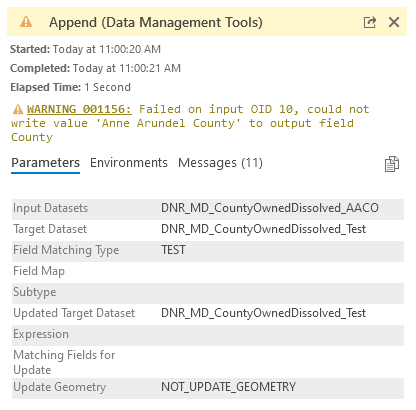
Task: Select the Target Dataset row value
Action: [x=263, y=229]
